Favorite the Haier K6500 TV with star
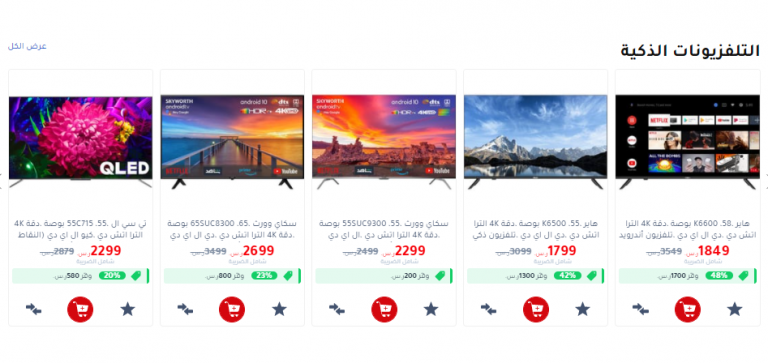768x363 pixels. 582,309
